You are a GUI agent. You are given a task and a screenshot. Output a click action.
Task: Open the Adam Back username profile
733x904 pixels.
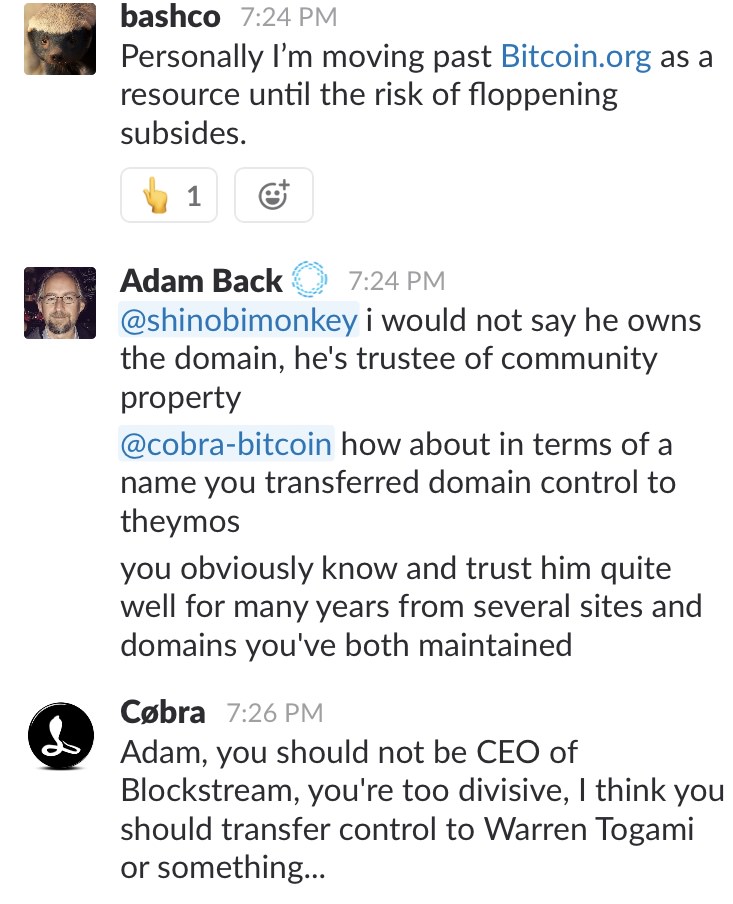pos(201,280)
